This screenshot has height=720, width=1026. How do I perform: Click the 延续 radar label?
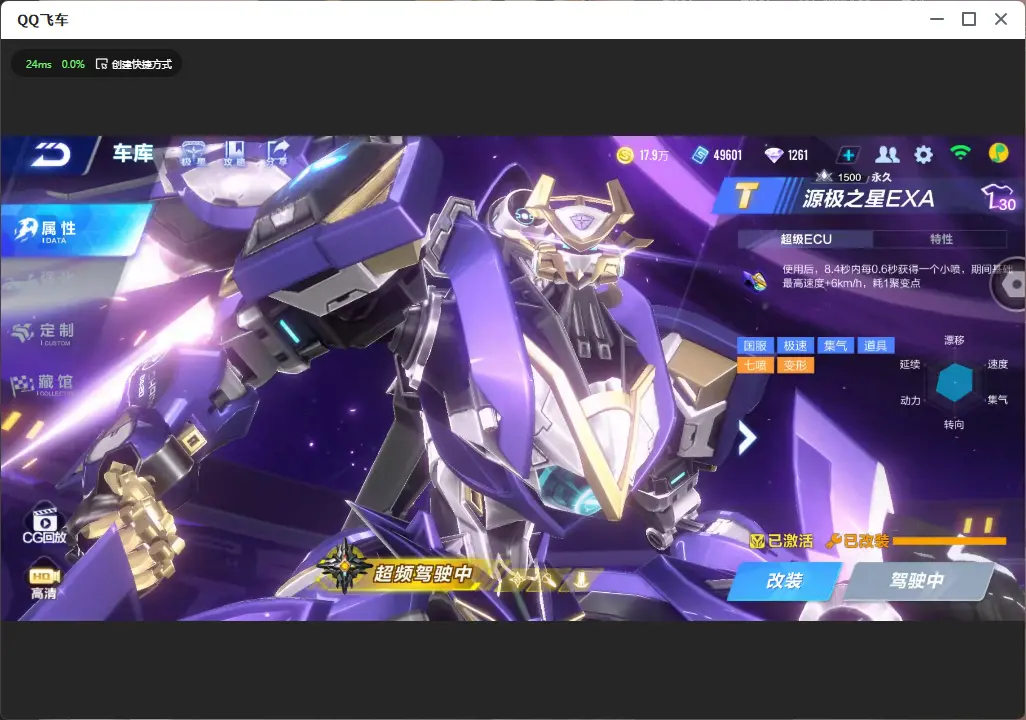(x=910, y=364)
